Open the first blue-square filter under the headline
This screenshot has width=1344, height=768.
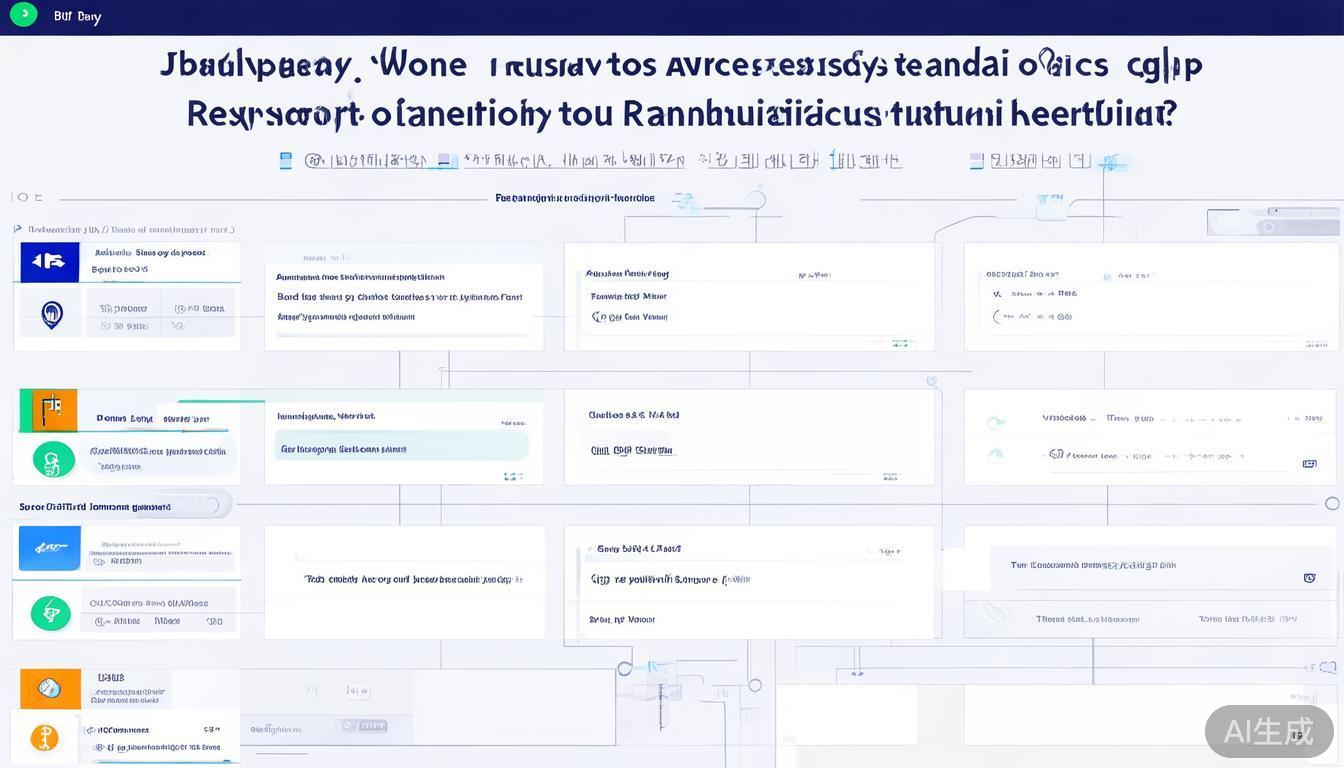pos(286,159)
